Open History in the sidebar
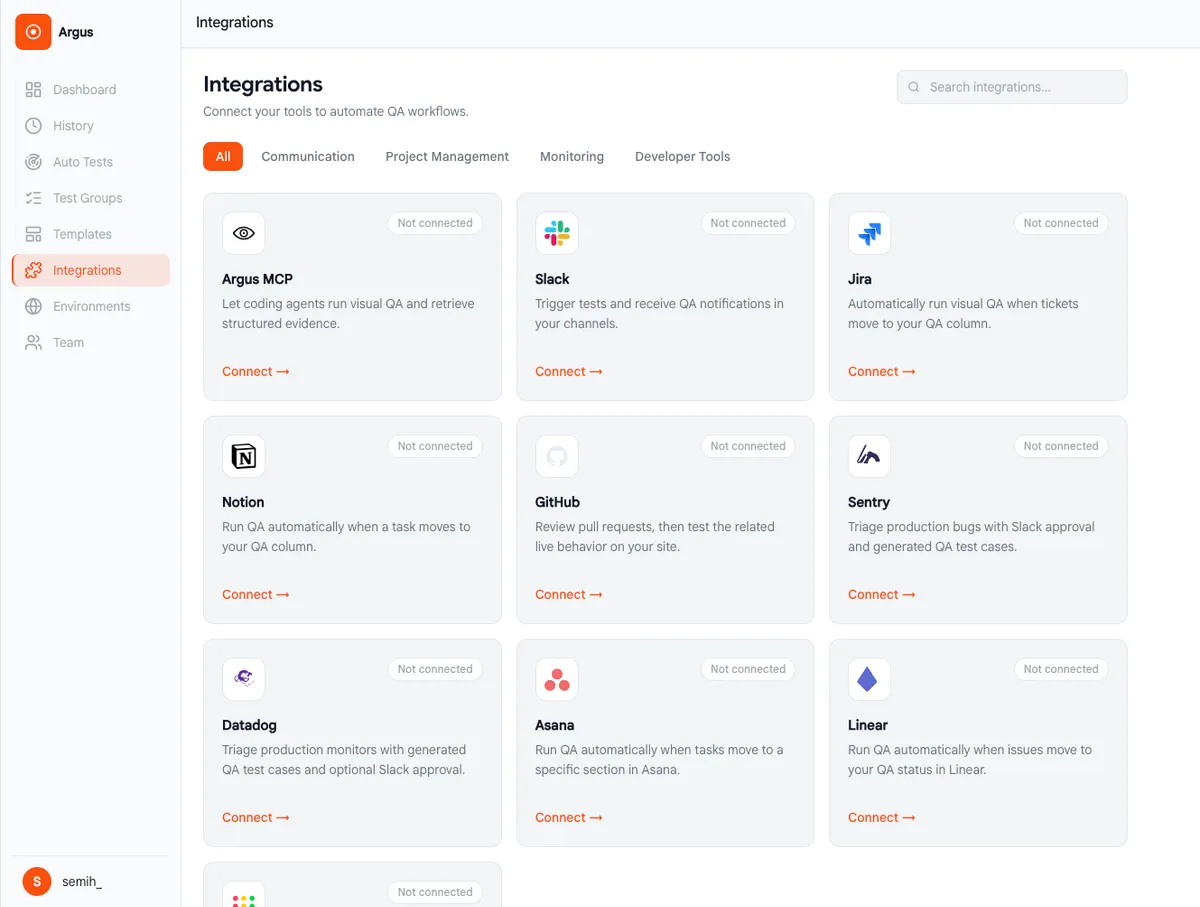1200x907 pixels. coord(91,126)
